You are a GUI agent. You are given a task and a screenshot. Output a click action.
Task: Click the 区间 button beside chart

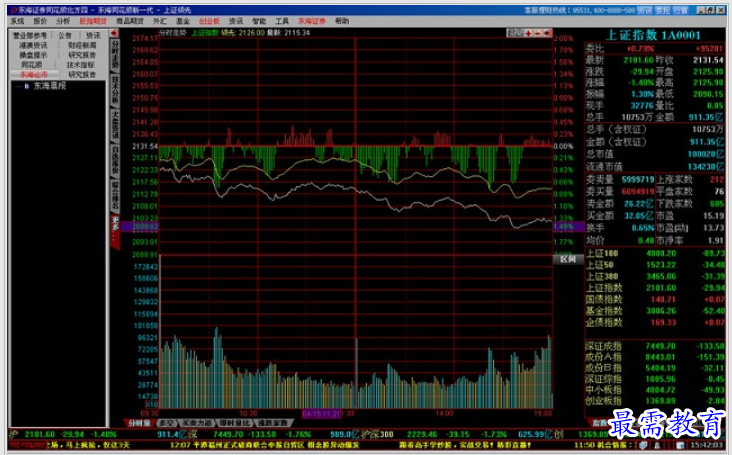pyautogui.click(x=568, y=259)
